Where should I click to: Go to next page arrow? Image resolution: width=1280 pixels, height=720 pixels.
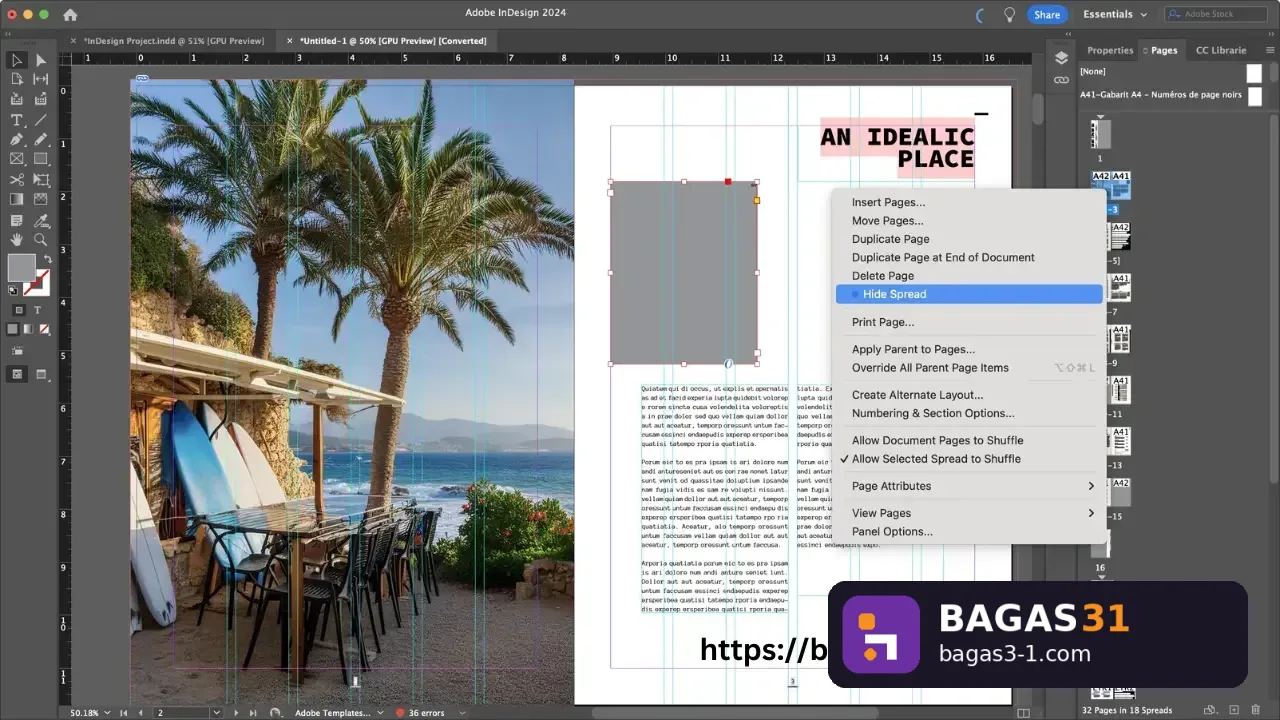tap(236, 713)
